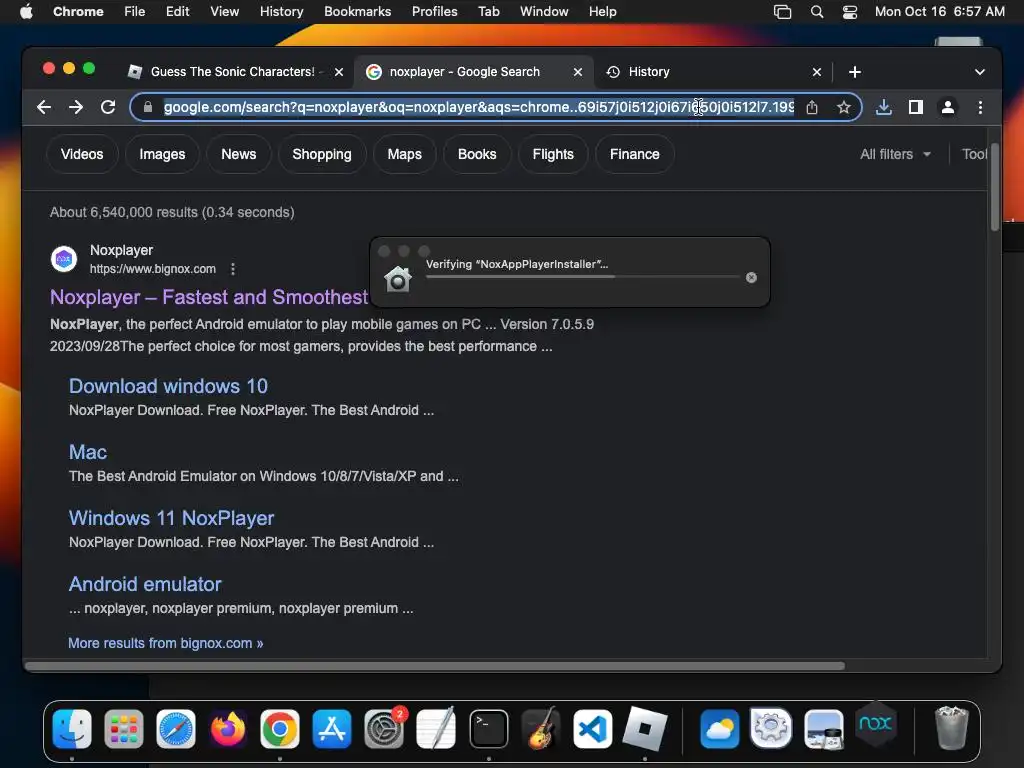The height and width of the screenshot is (768, 1024).
Task: Filter results by News
Action: click(238, 154)
